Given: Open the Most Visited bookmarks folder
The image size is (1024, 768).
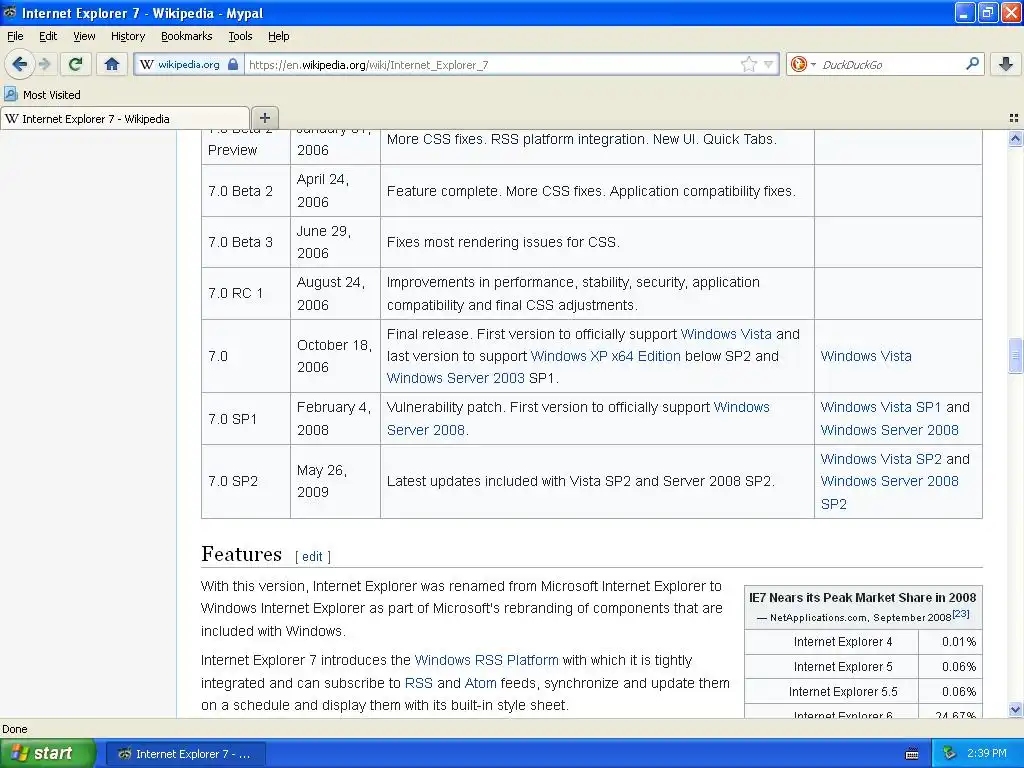Looking at the screenshot, I should point(43,95).
